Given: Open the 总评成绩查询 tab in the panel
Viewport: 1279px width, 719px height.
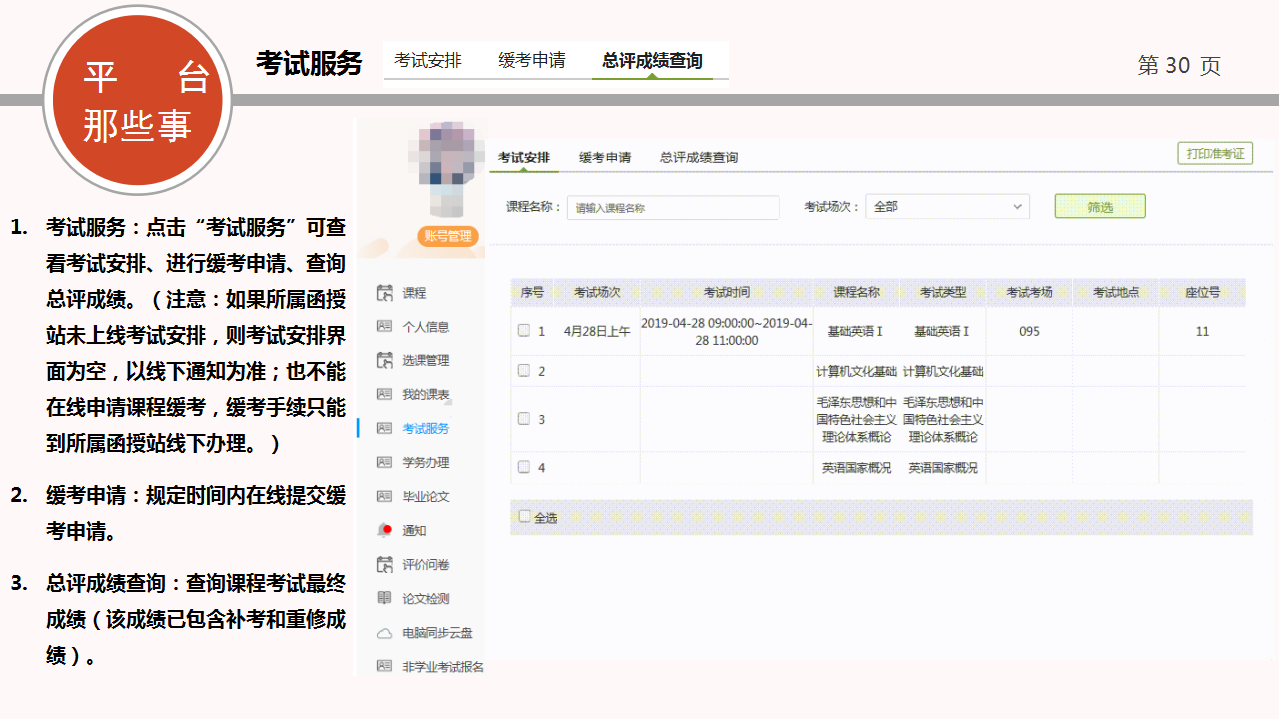Looking at the screenshot, I should point(699,158).
